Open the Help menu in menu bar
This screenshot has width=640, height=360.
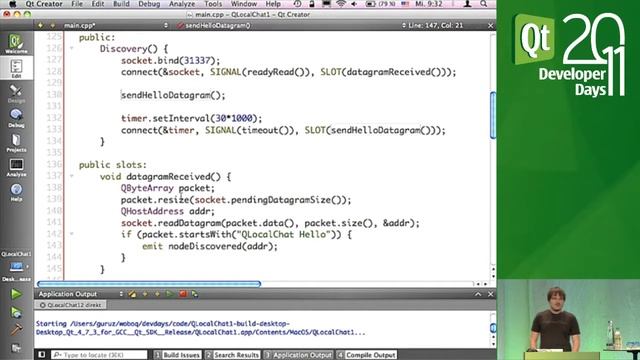[x=273, y=4]
